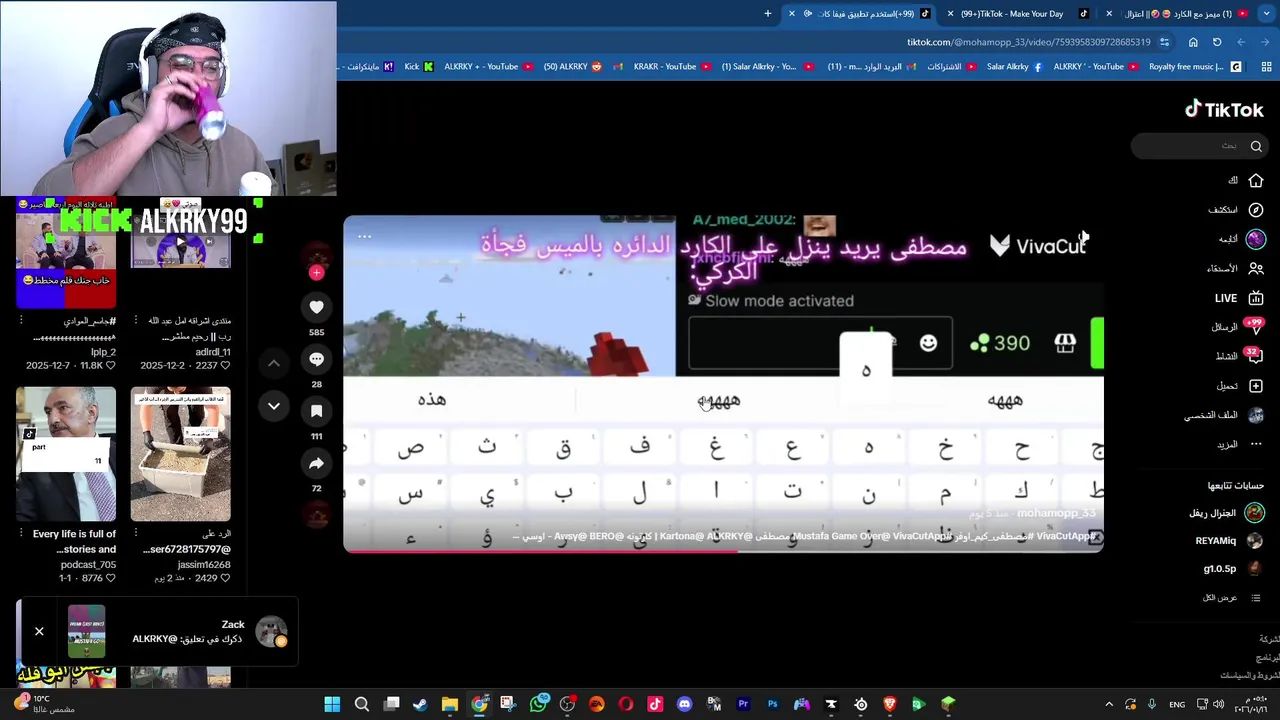Switch to the 'TikTok - Make Your Day' tab

coord(1020,14)
